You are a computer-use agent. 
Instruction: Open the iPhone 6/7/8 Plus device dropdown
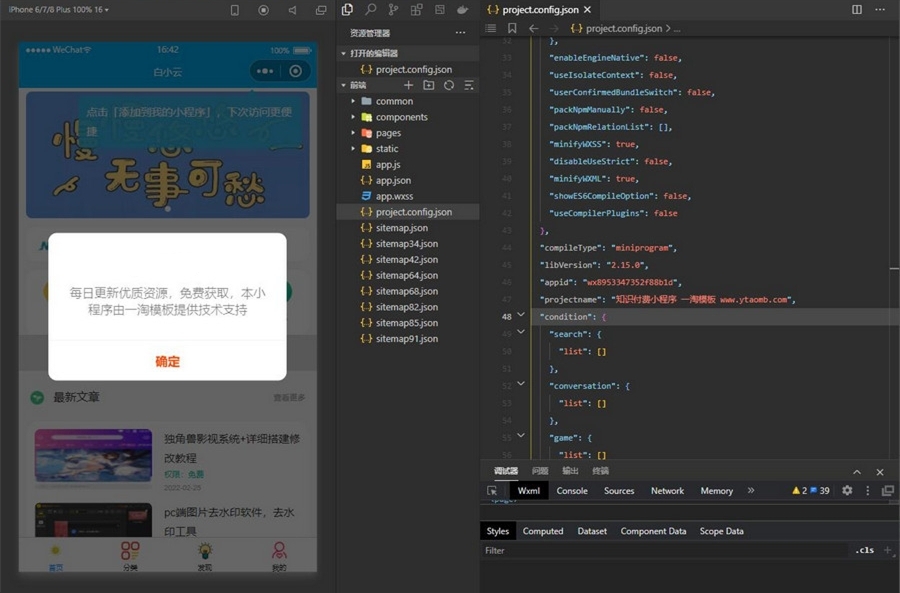pyautogui.click(x=59, y=10)
